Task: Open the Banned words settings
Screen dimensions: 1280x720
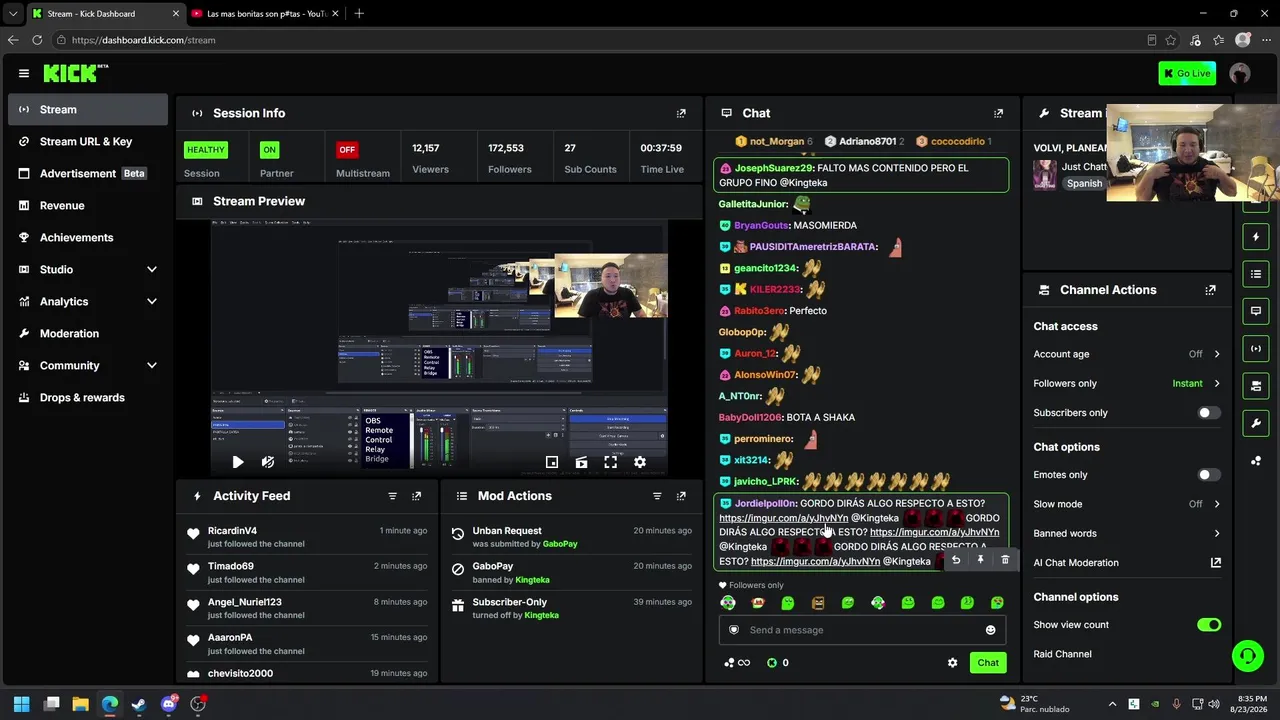Action: (1127, 534)
